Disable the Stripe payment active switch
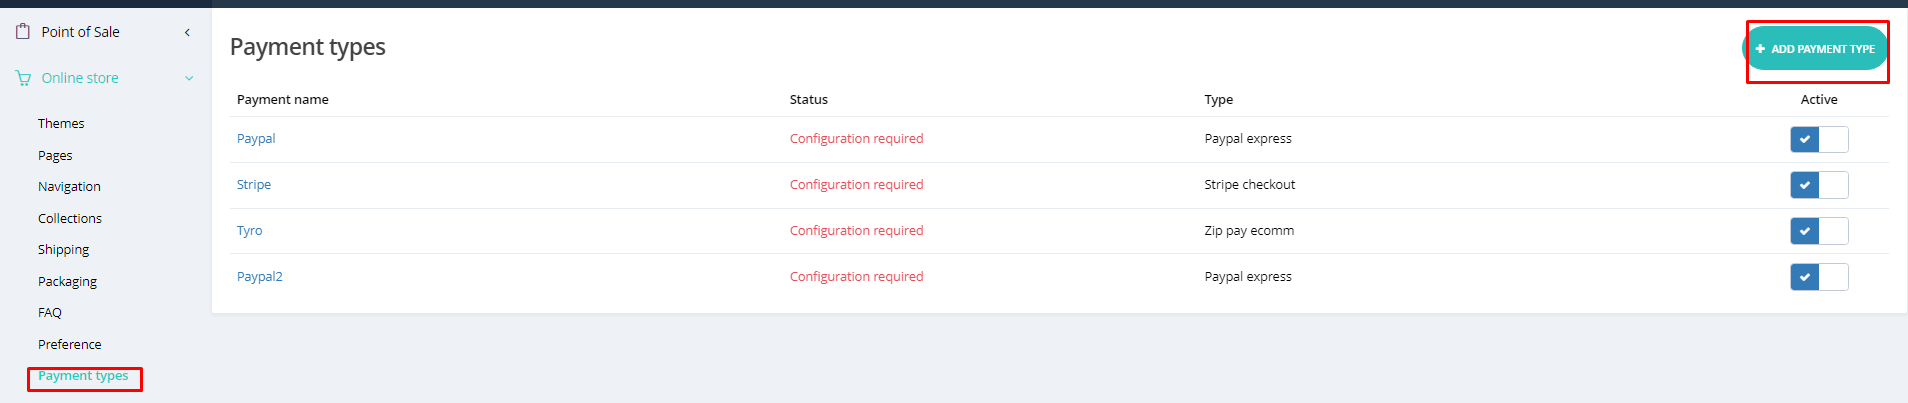The image size is (1908, 403). click(1819, 185)
